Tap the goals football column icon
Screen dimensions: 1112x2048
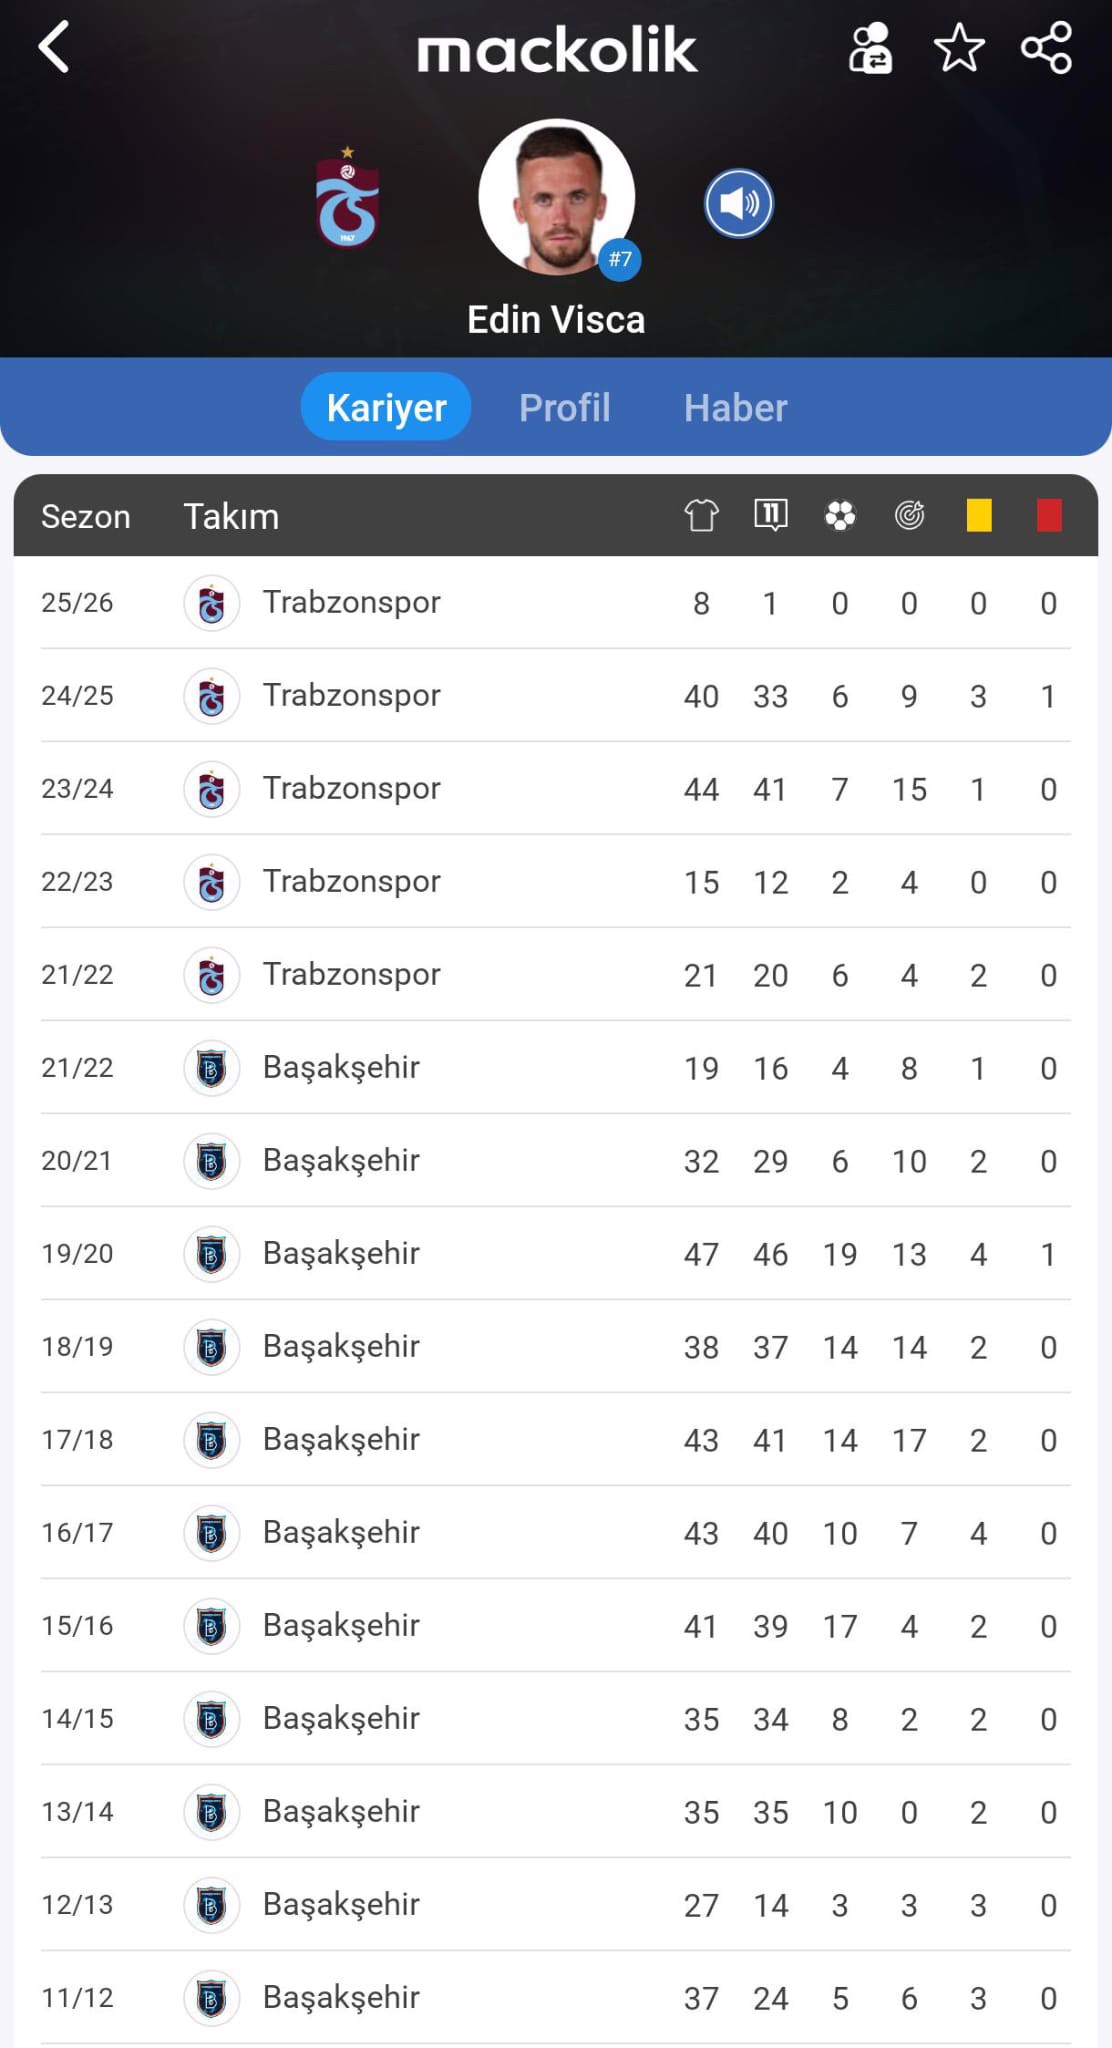pyautogui.click(x=840, y=516)
